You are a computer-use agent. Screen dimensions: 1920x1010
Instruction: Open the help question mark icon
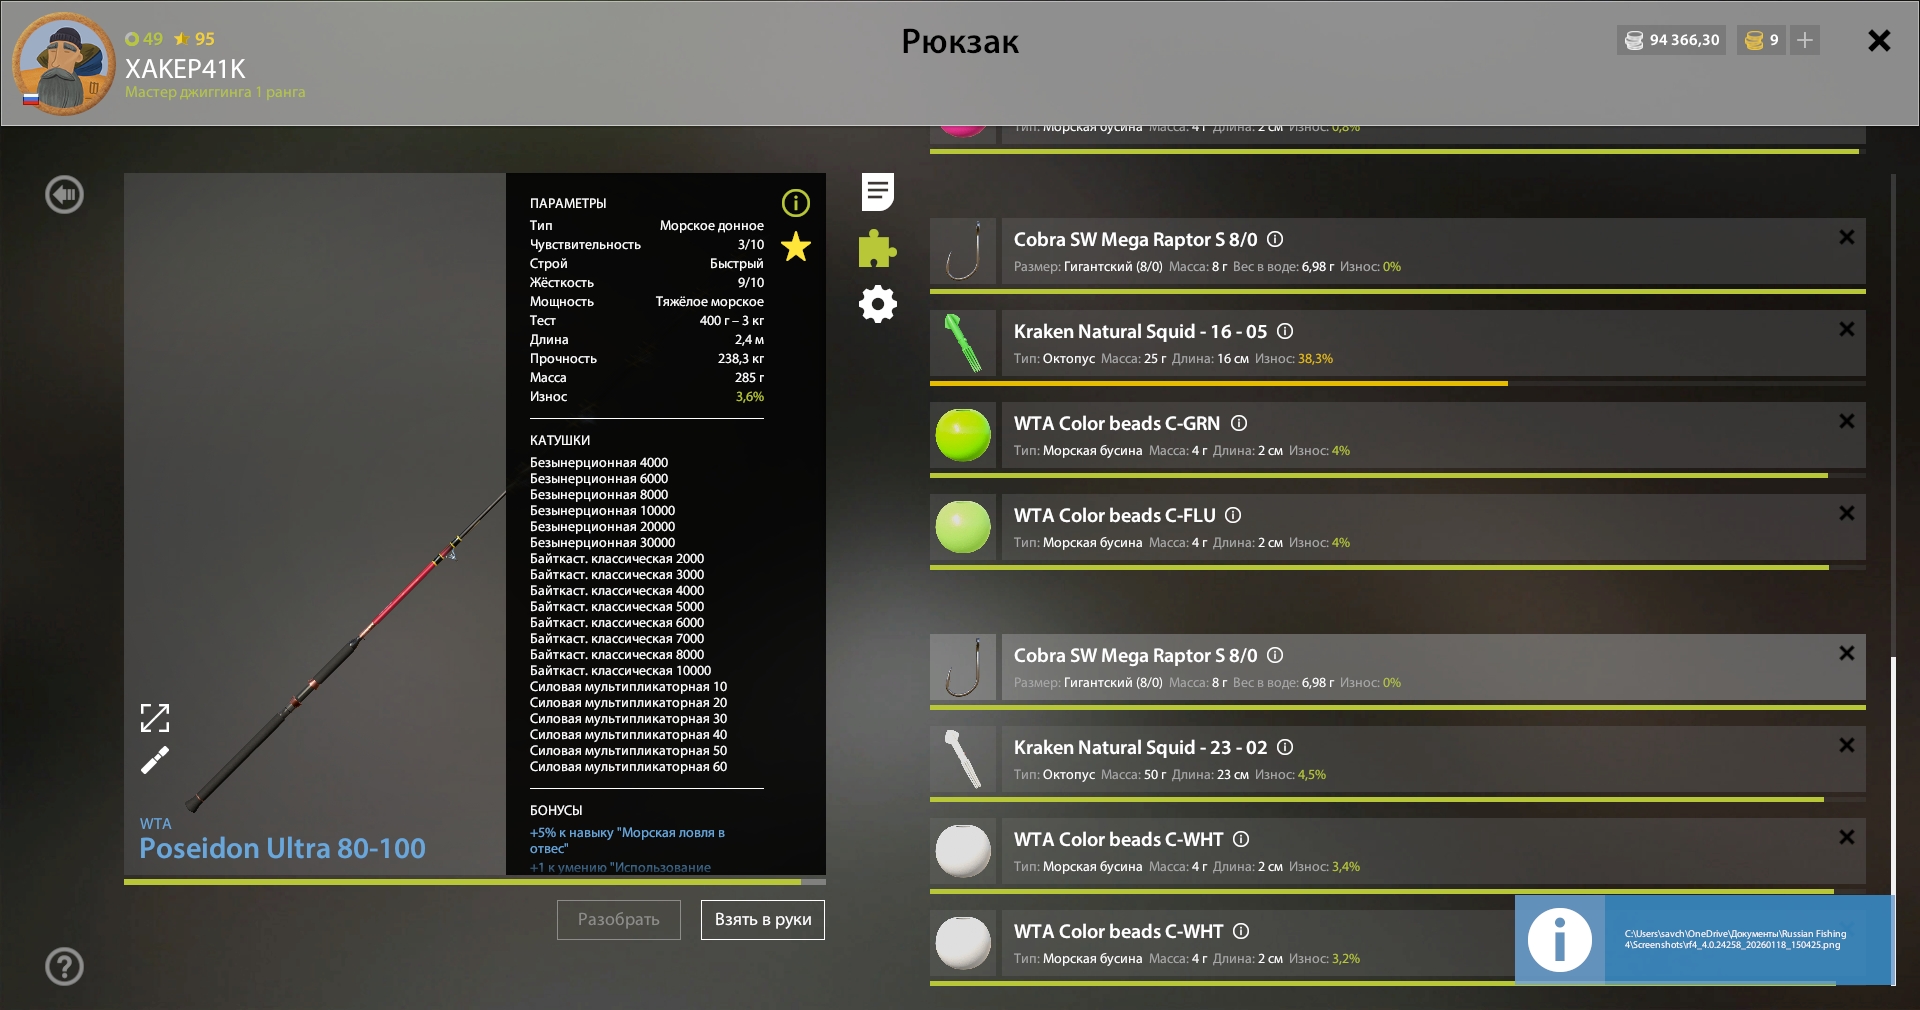[65, 966]
